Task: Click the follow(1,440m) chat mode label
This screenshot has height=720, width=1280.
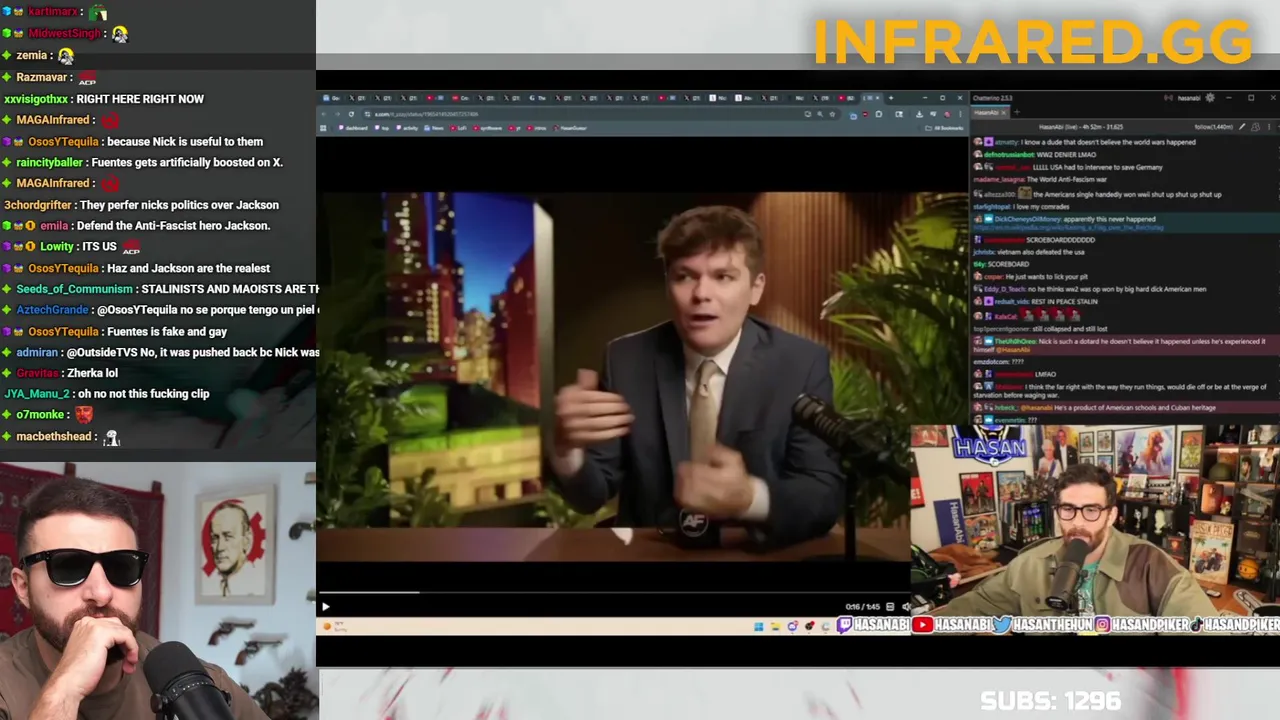Action: (x=1214, y=127)
